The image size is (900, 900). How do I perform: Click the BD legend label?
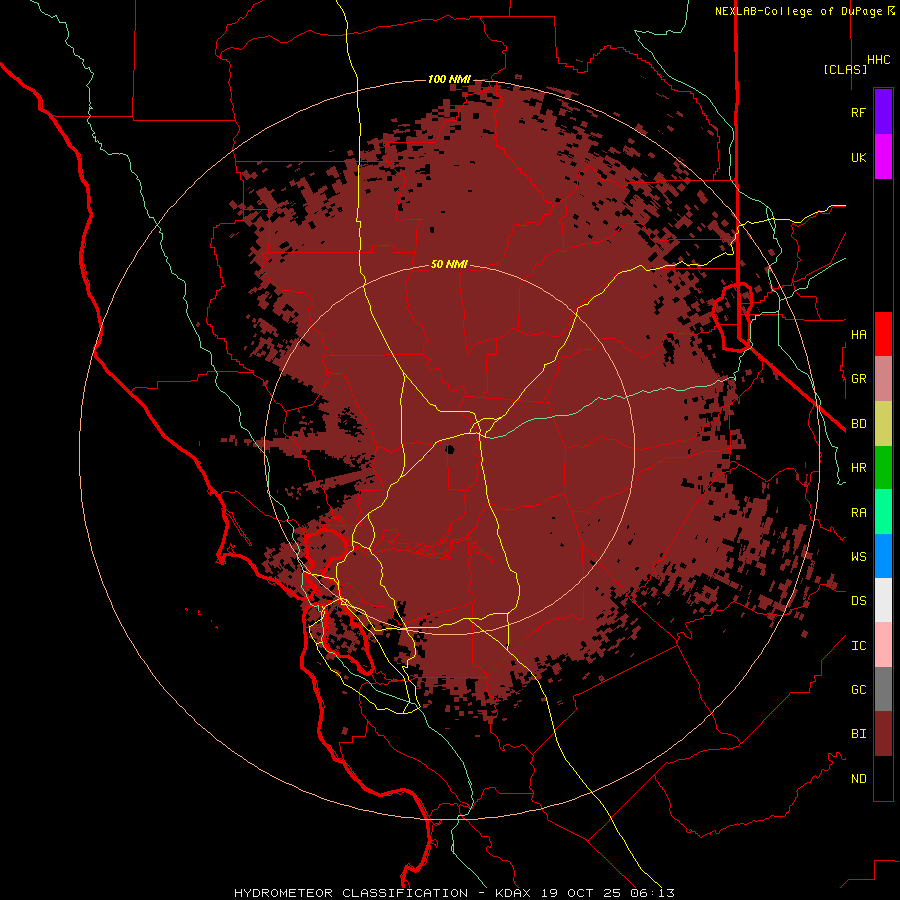point(858,424)
